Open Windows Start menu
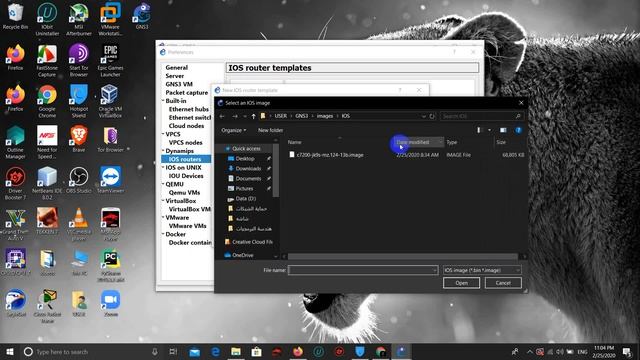Image resolution: width=640 pixels, height=360 pixels. 10,351
